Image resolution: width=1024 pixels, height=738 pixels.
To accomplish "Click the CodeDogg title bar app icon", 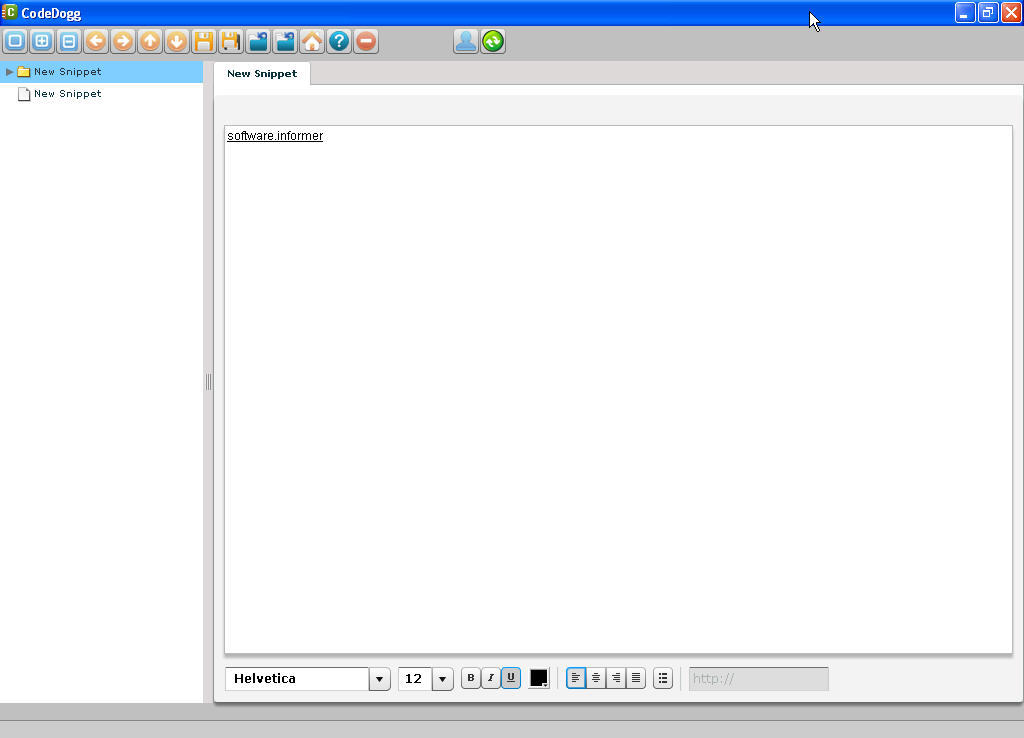I will [x=9, y=12].
